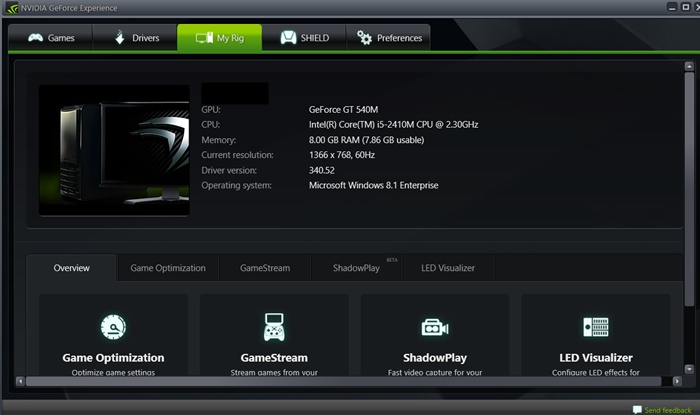Open the ShadowPlay beta sub-tab
Viewport: 700px width, 415px height.
click(357, 268)
